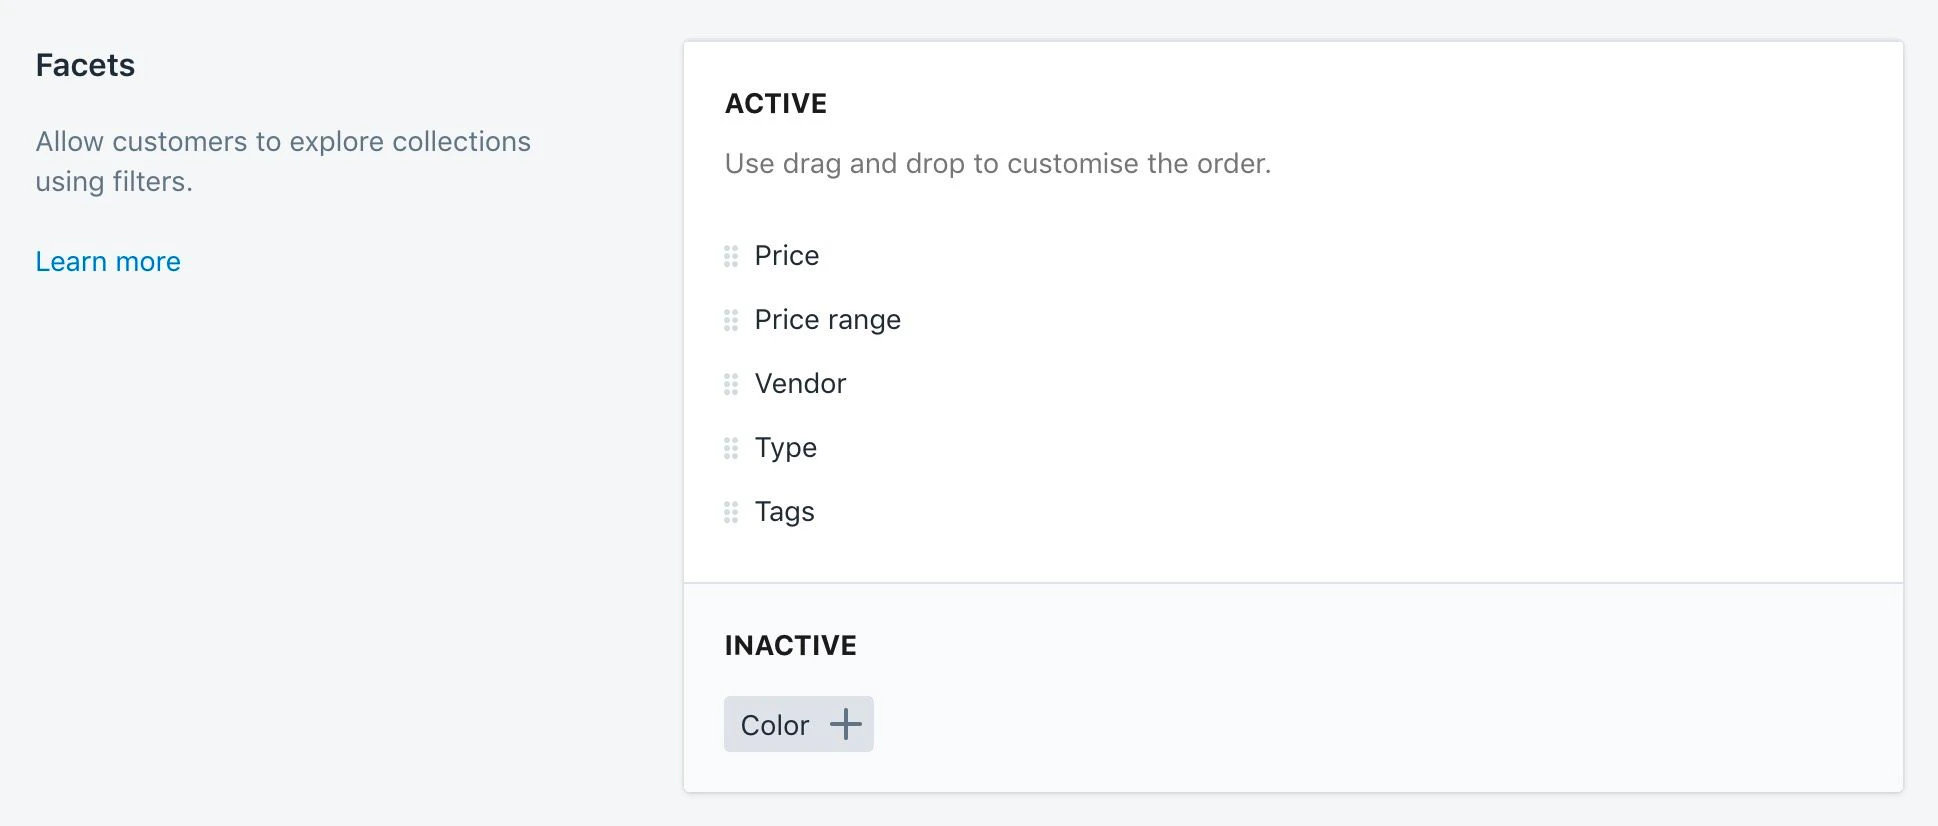Open the Learn more link

107,261
